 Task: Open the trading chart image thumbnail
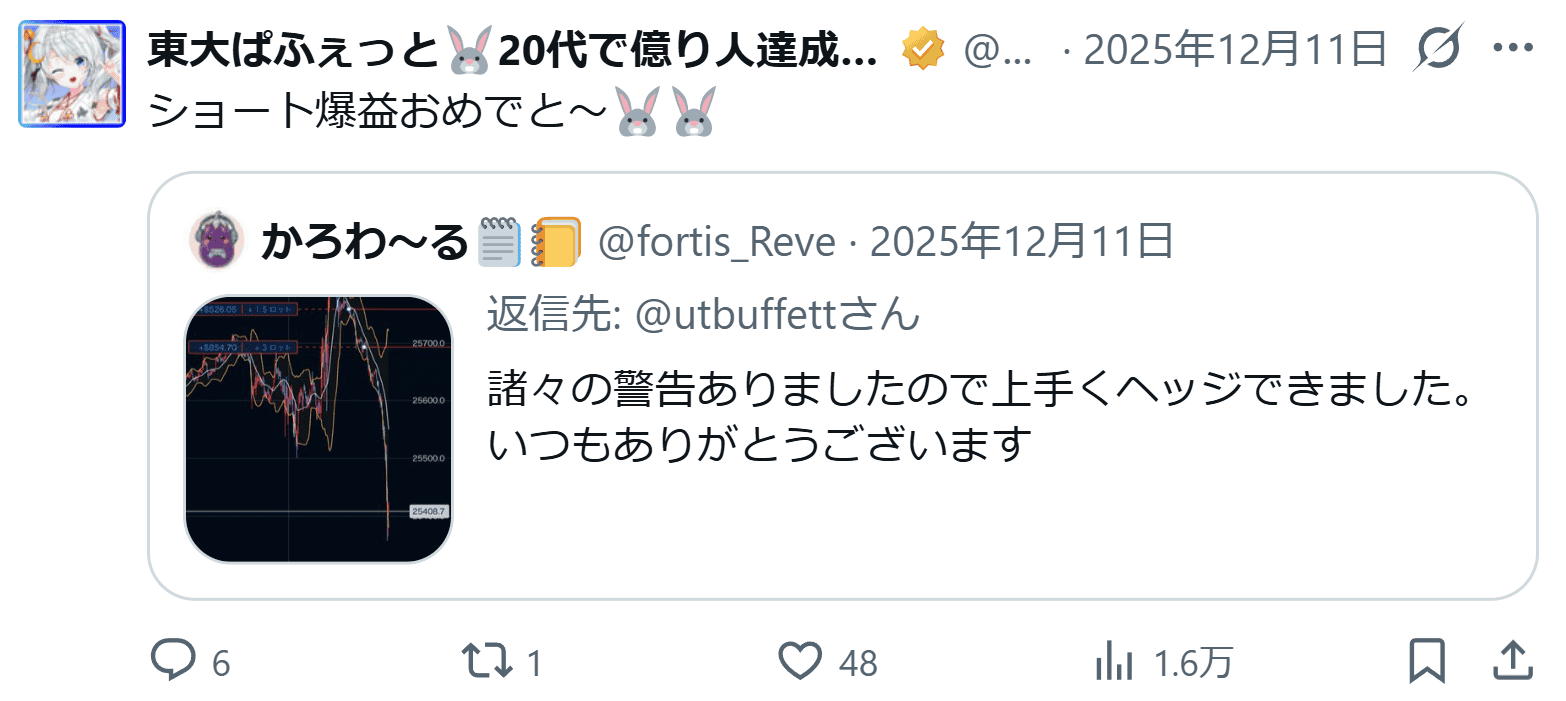point(319,429)
